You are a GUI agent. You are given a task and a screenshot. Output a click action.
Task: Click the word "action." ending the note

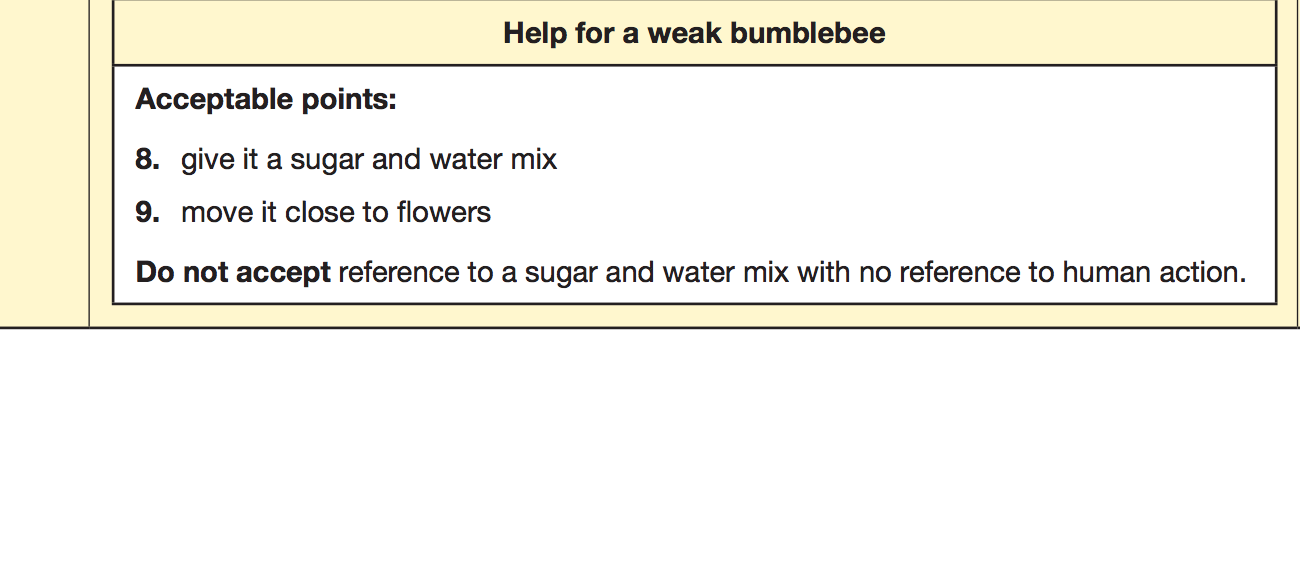click(x=1202, y=272)
